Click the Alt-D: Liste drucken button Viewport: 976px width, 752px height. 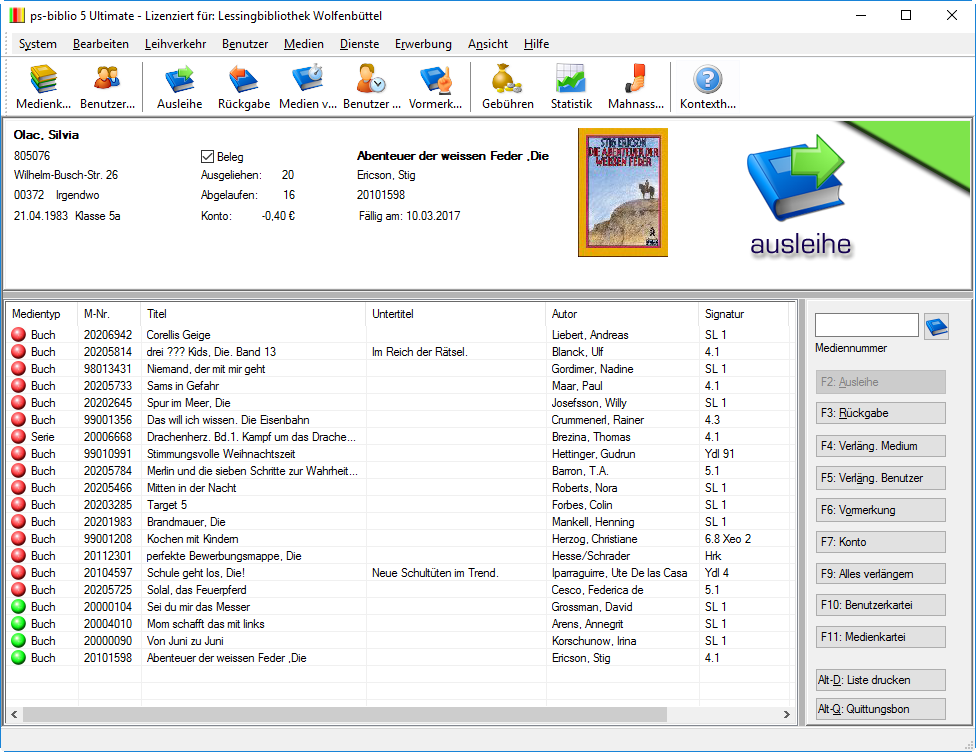(x=880, y=679)
